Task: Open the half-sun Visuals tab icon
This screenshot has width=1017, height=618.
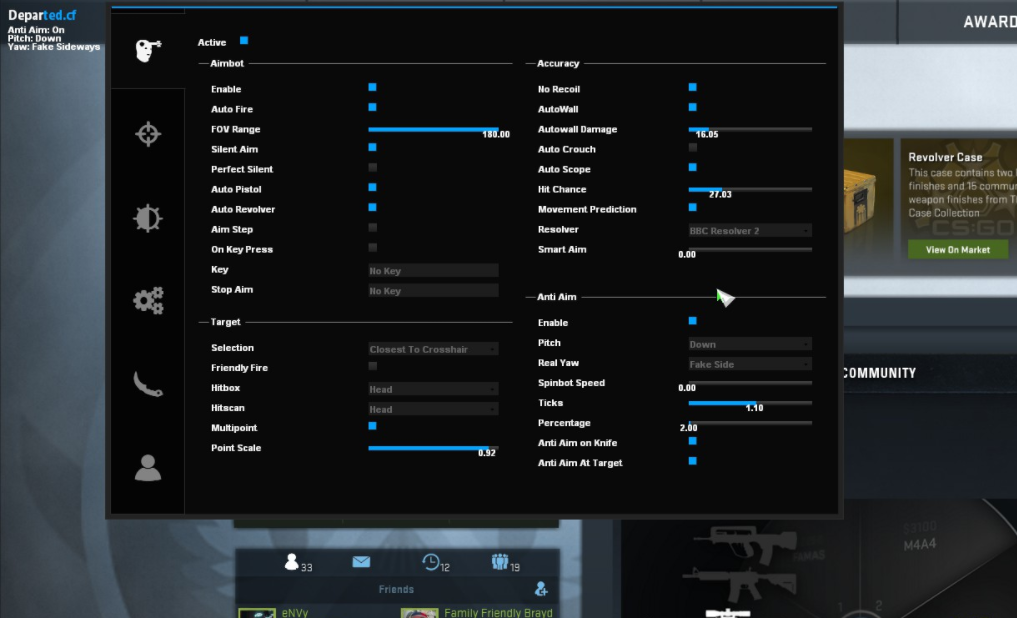Action: [x=148, y=218]
